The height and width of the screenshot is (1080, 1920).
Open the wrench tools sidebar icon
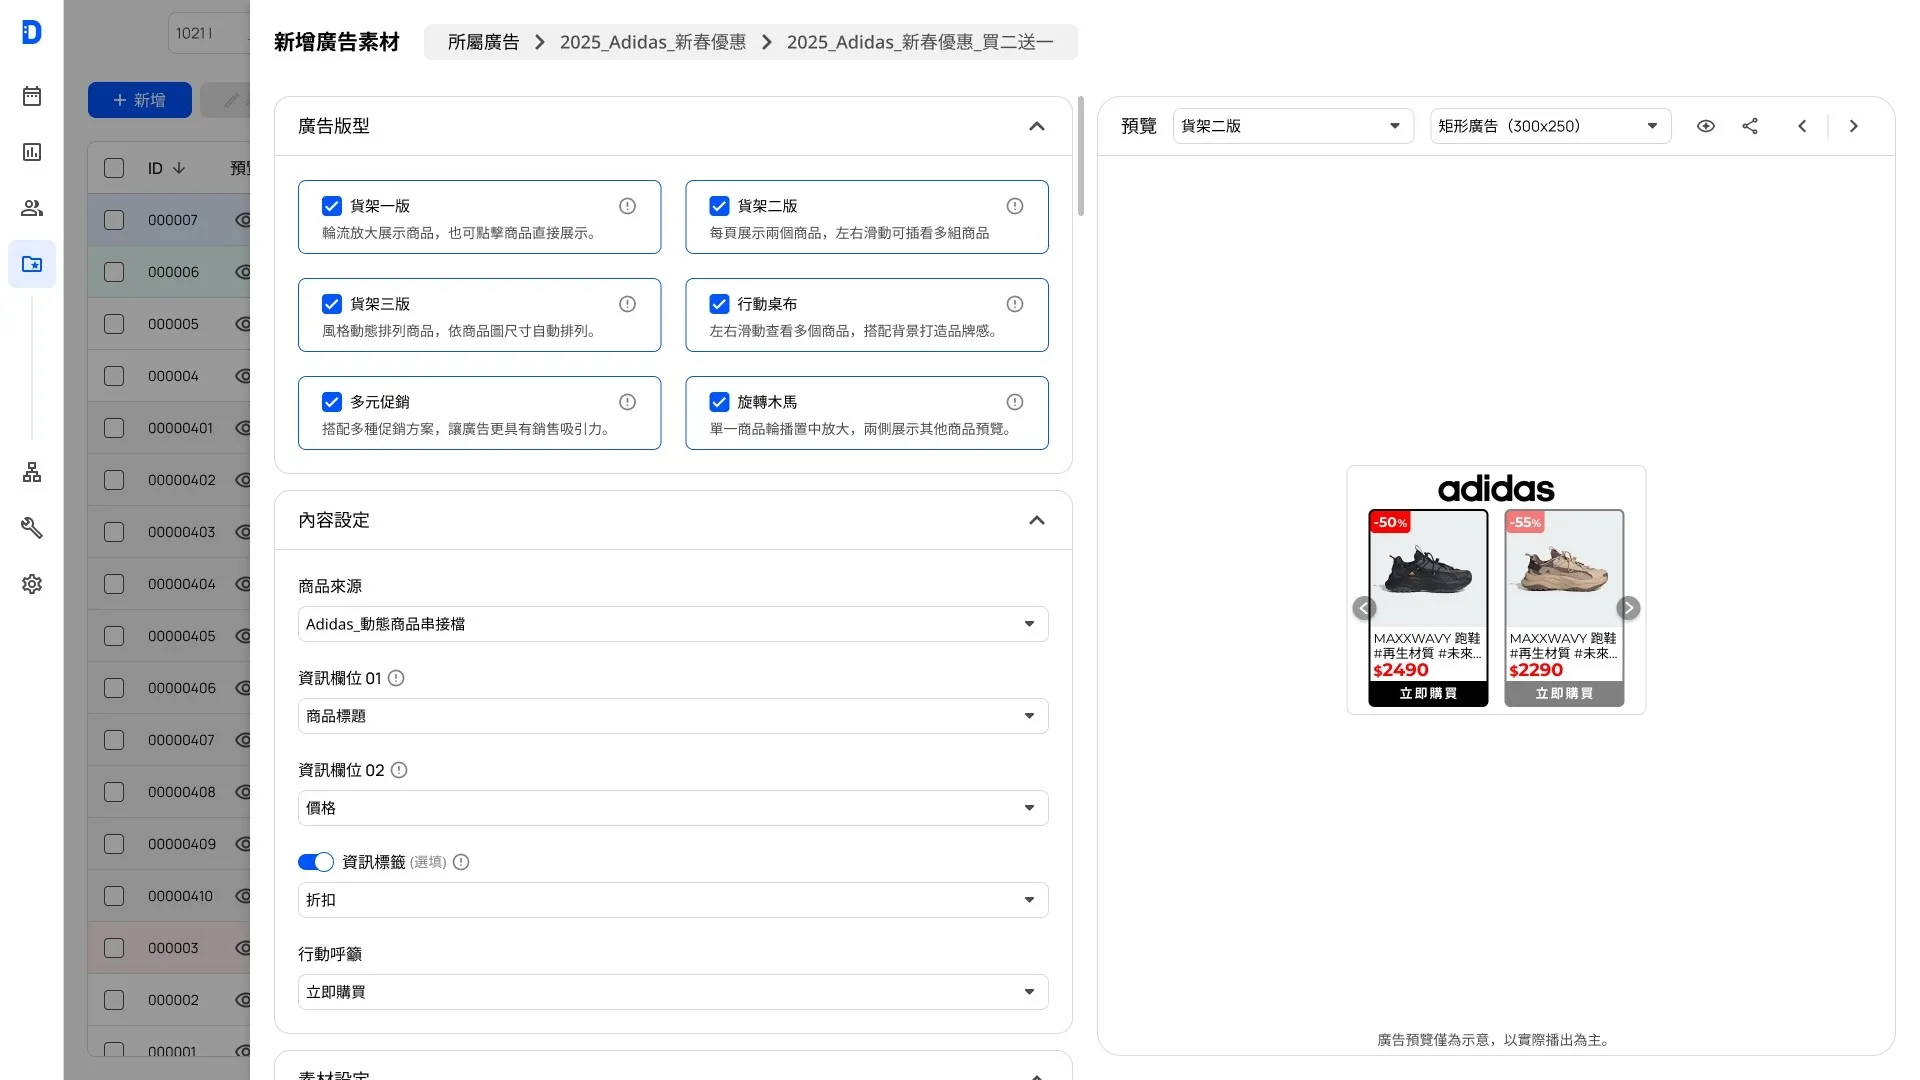[x=32, y=528]
